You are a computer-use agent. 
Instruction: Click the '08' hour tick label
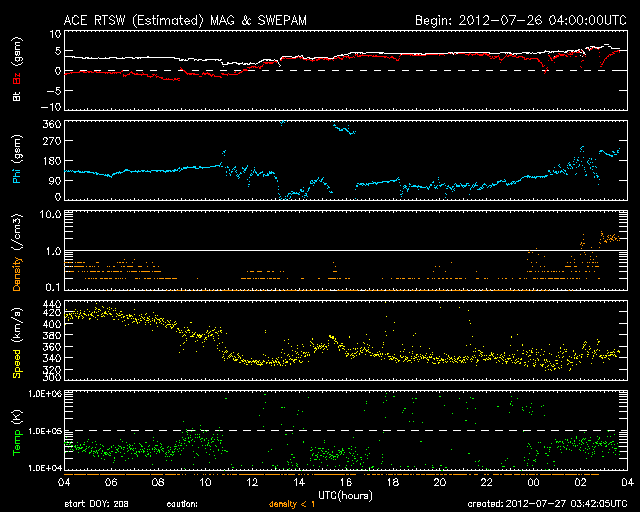click(158, 483)
